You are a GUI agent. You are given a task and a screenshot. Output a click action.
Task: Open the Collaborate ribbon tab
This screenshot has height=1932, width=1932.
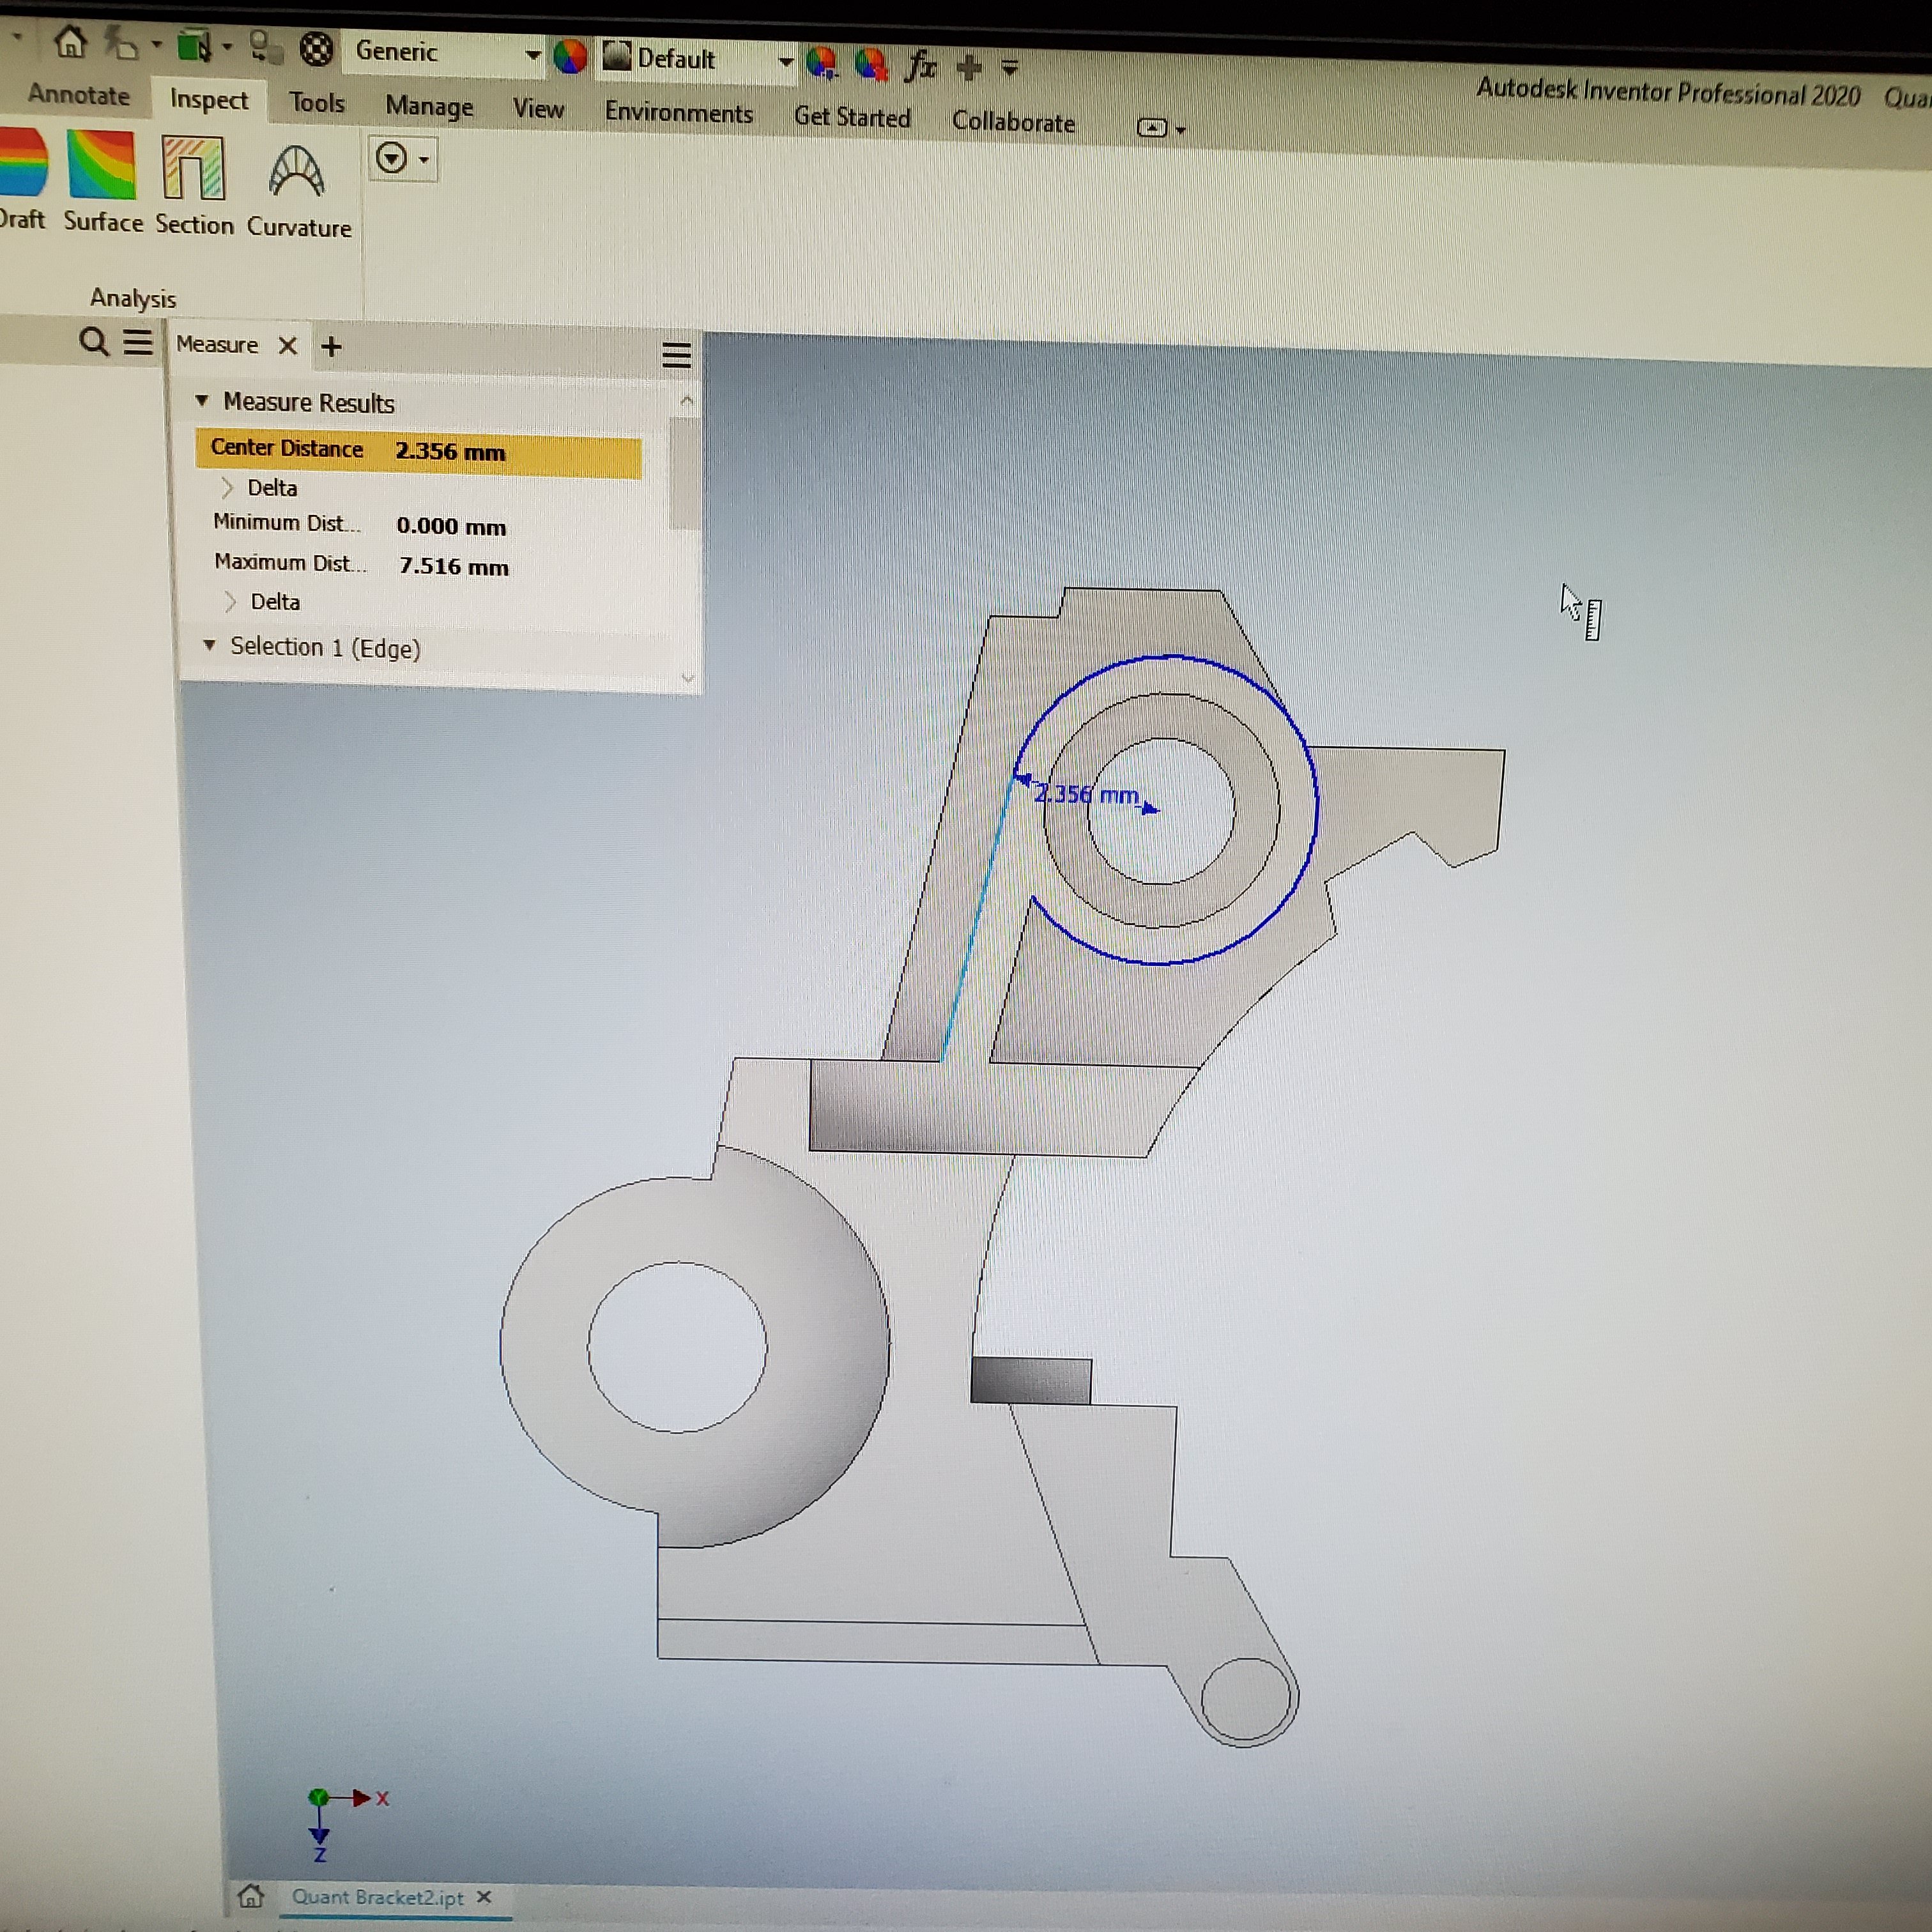(x=1013, y=122)
